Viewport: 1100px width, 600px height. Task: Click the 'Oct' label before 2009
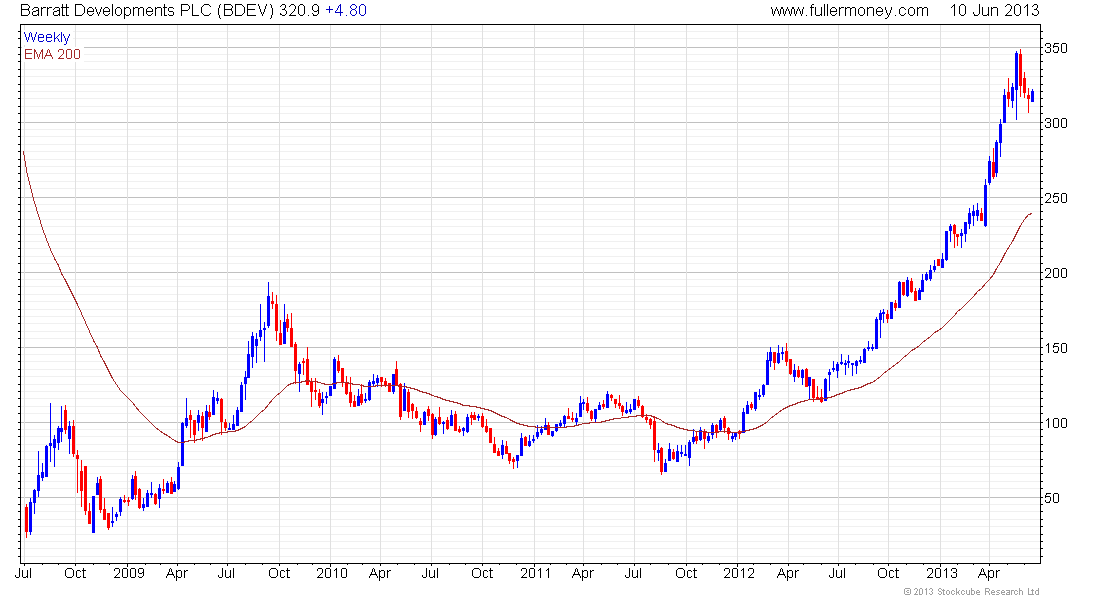(75, 573)
